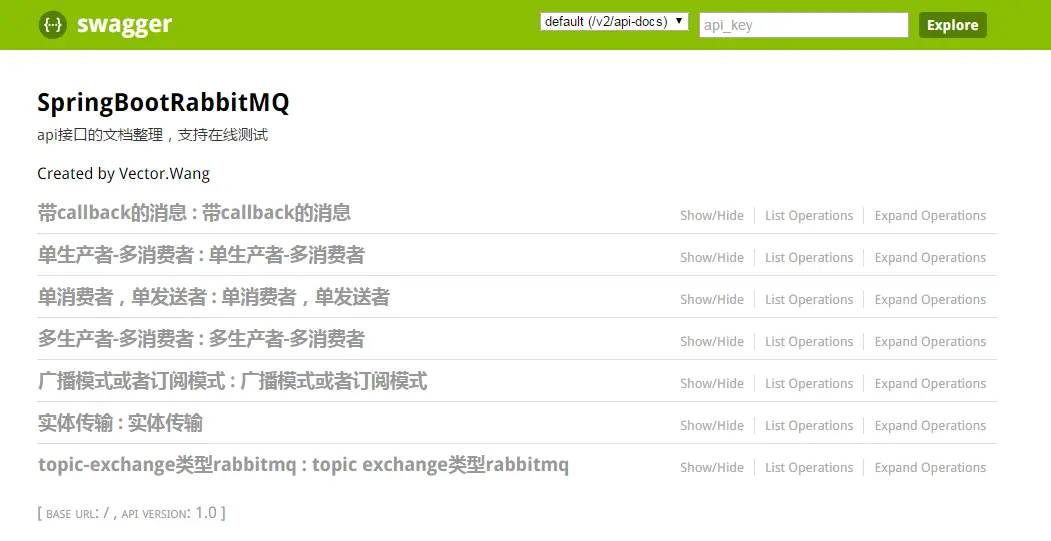The width and height of the screenshot is (1051, 541).
Task: List Operations for 广播模式或者订阅模式
Action: point(809,384)
